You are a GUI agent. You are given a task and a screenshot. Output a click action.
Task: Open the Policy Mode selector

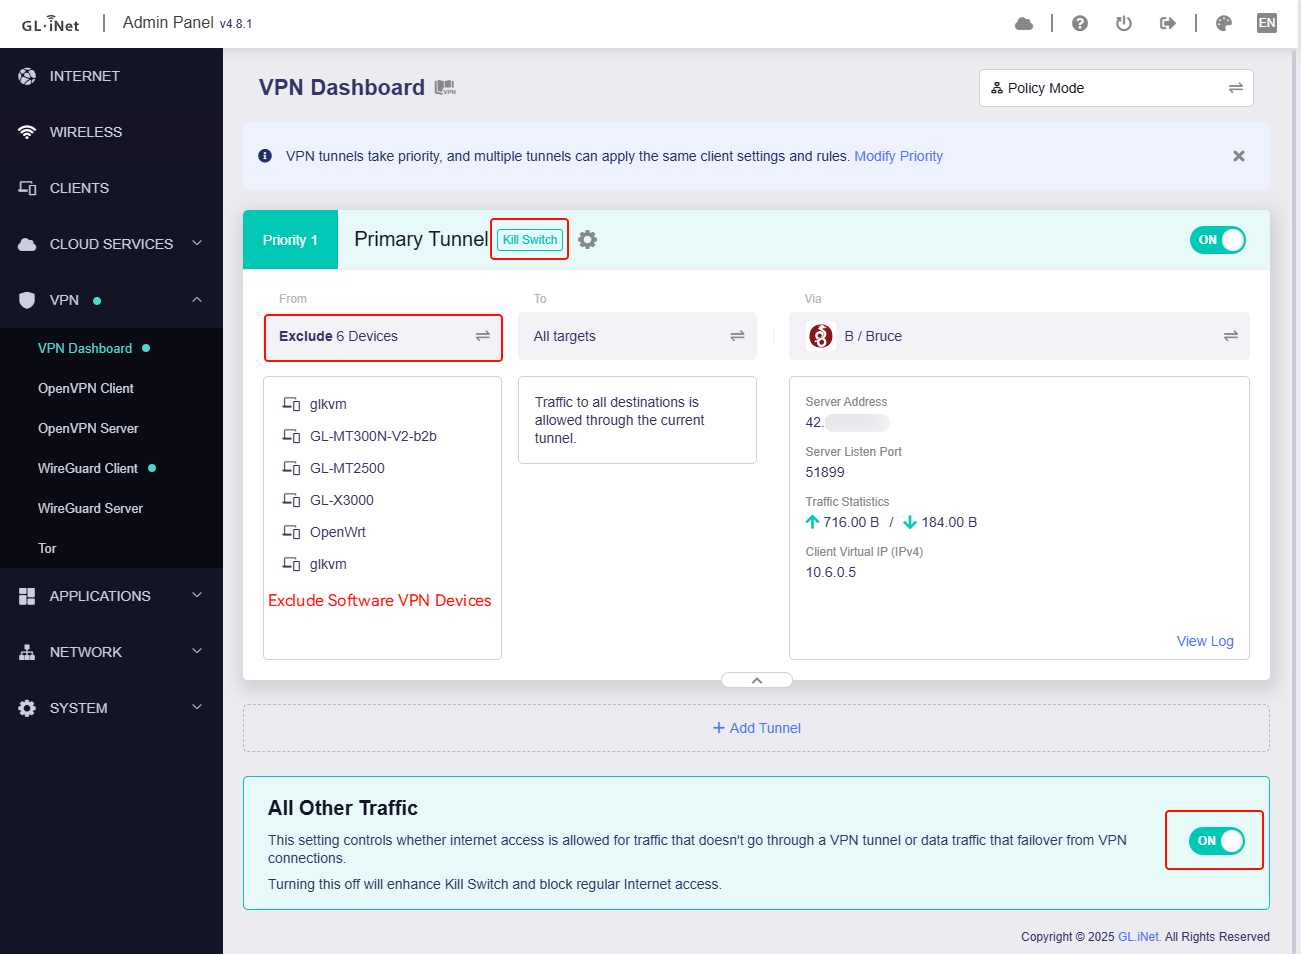1115,88
